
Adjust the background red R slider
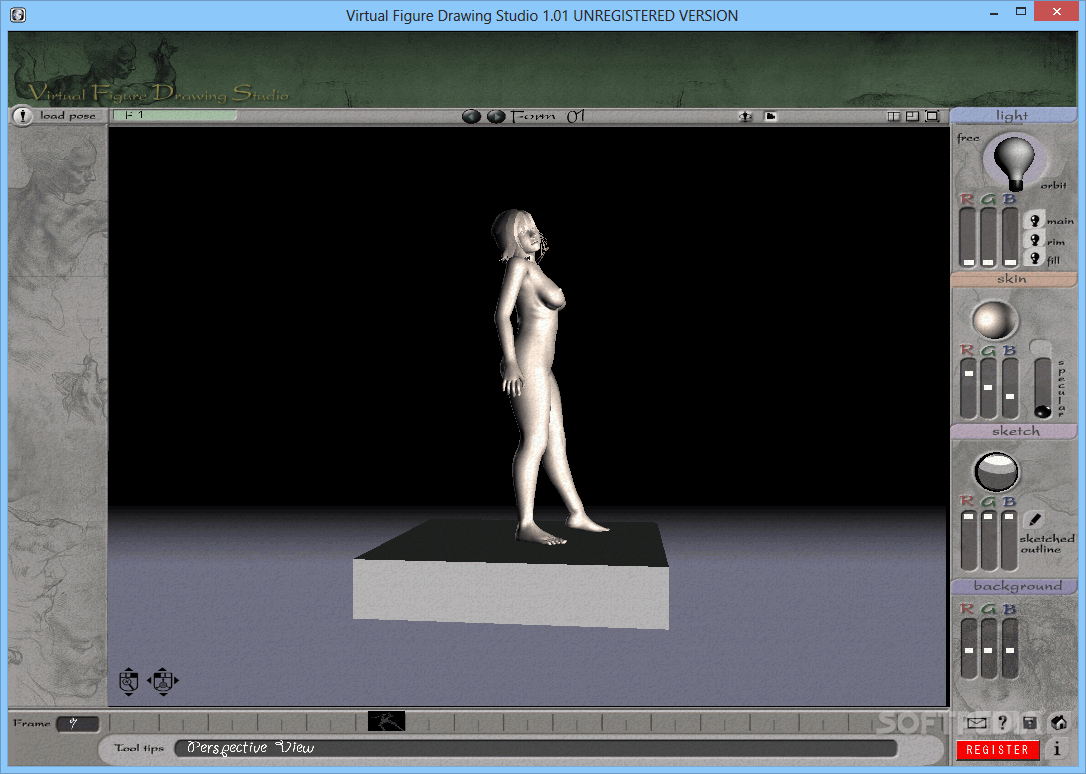pyautogui.click(x=968, y=649)
